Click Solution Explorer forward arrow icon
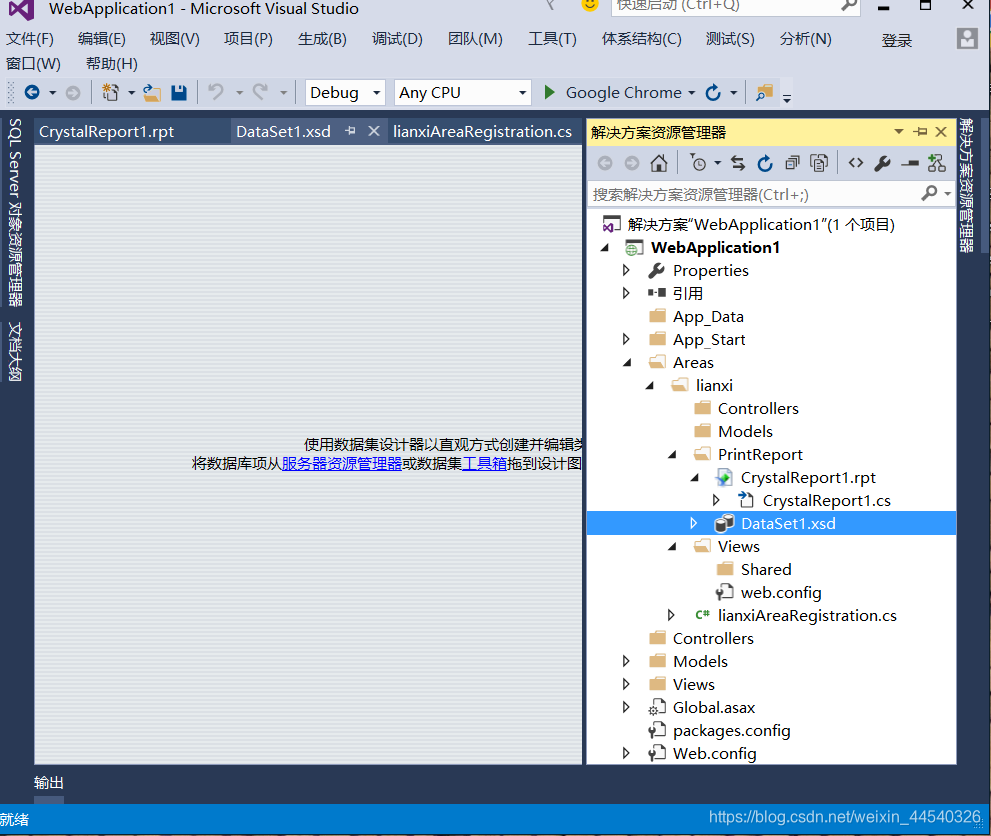This screenshot has height=836, width=991. point(631,164)
